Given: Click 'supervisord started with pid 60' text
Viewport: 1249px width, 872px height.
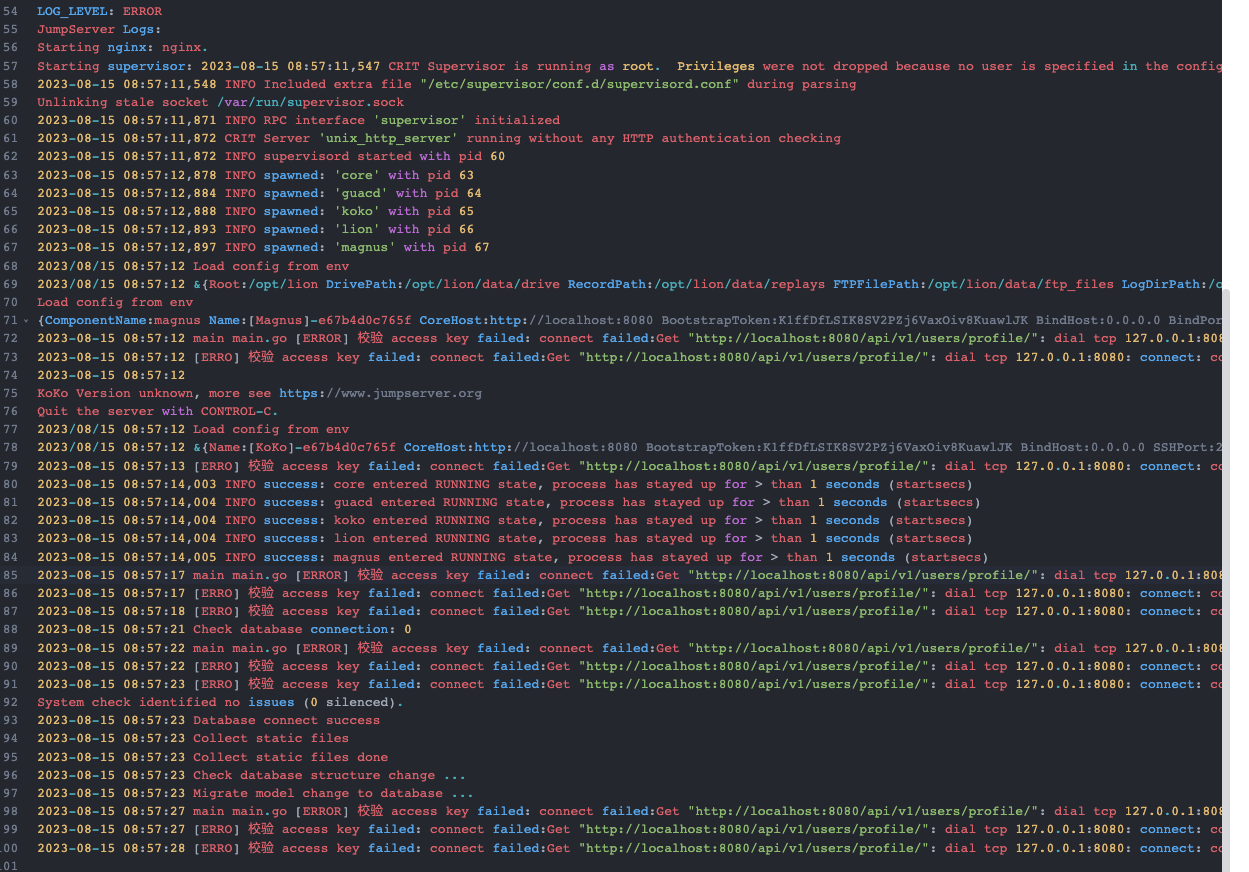Looking at the screenshot, I should click(x=384, y=157).
